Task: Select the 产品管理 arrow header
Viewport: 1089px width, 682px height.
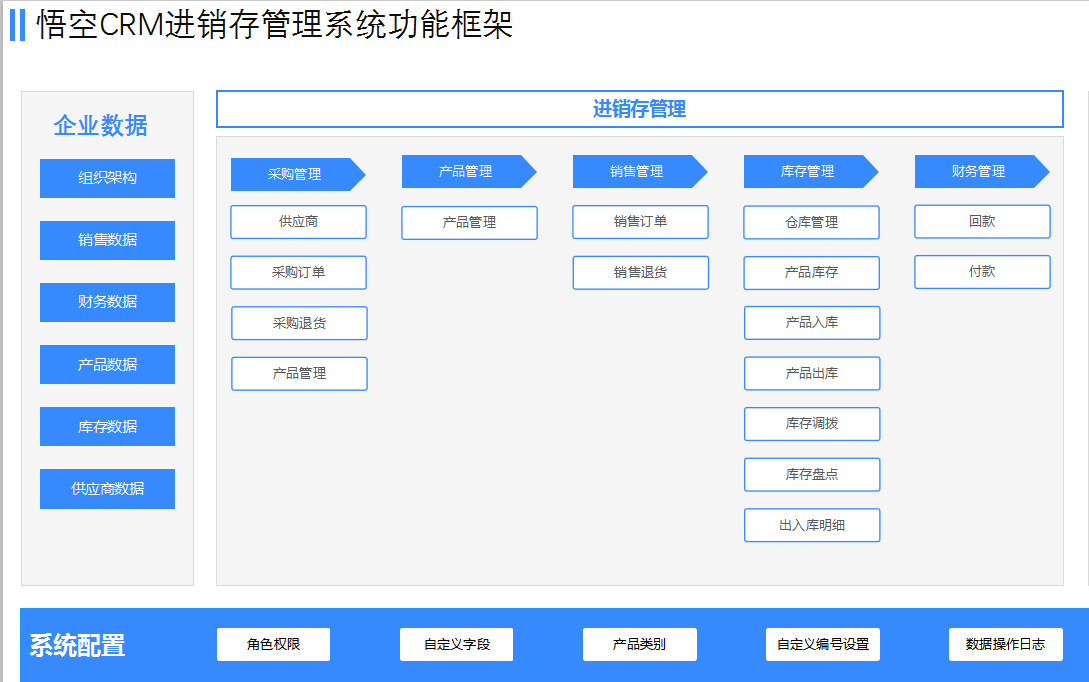Action: [469, 172]
